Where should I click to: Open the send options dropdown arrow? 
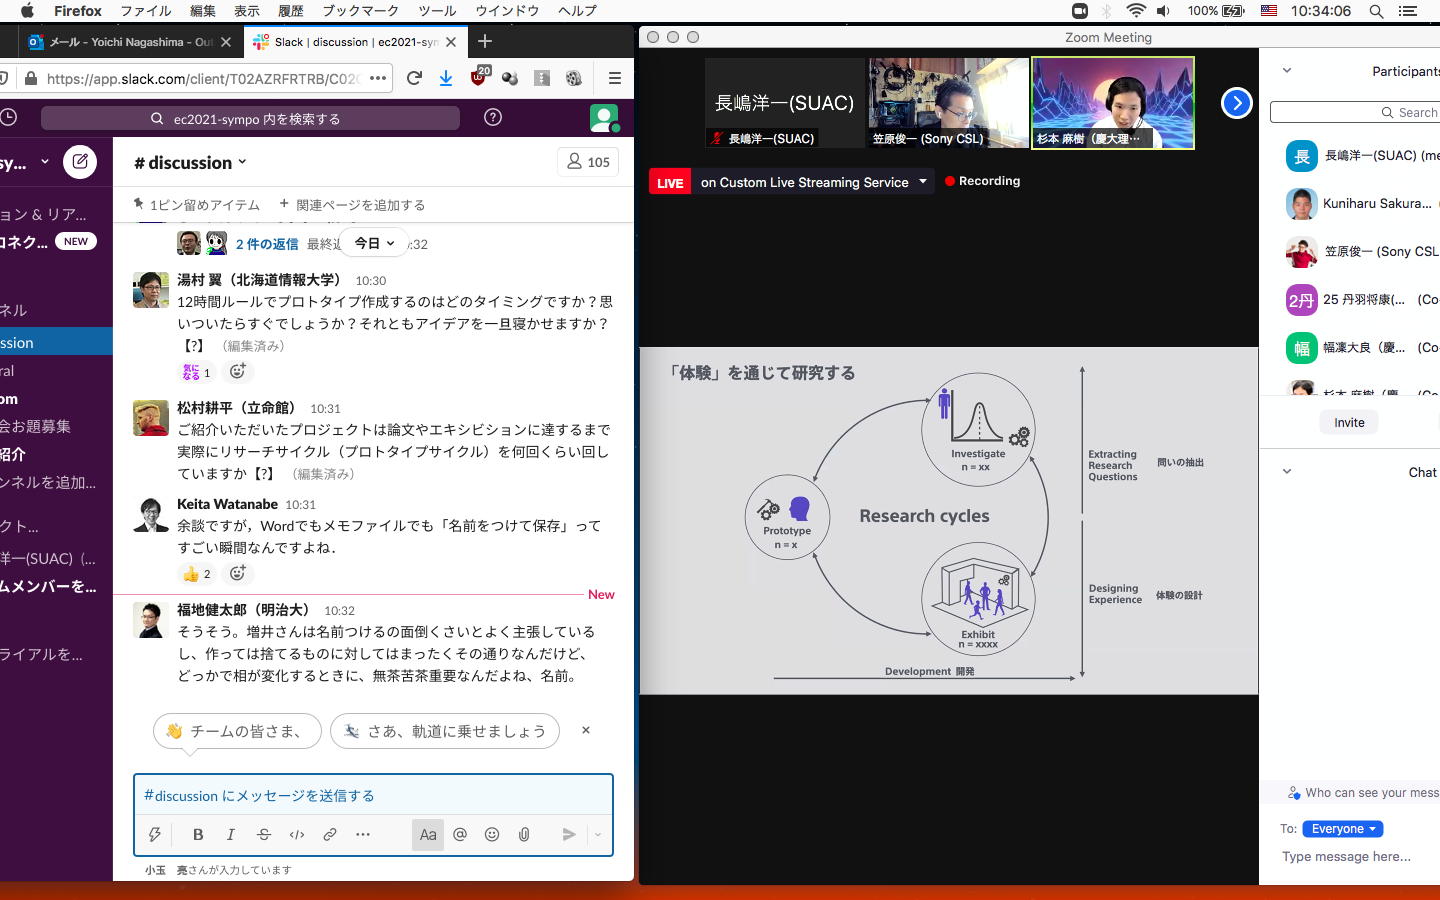click(x=598, y=834)
